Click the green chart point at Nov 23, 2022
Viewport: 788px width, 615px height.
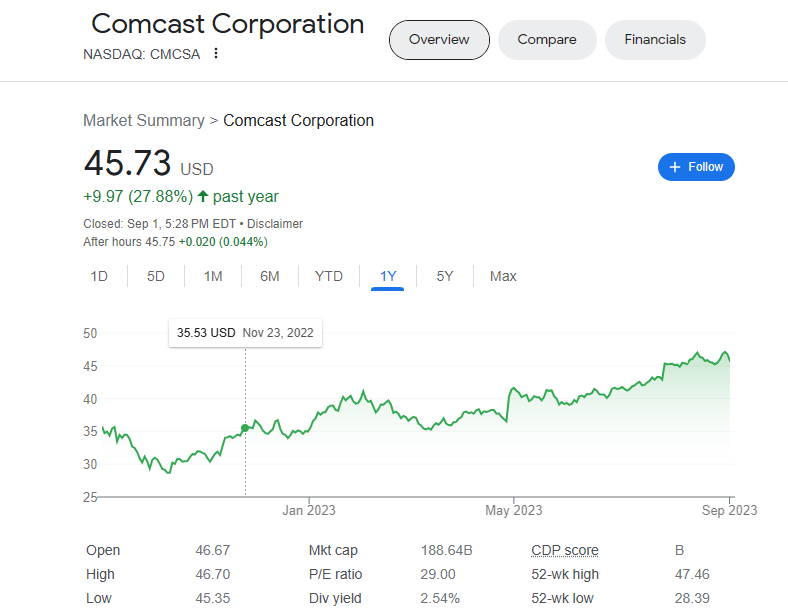245,428
